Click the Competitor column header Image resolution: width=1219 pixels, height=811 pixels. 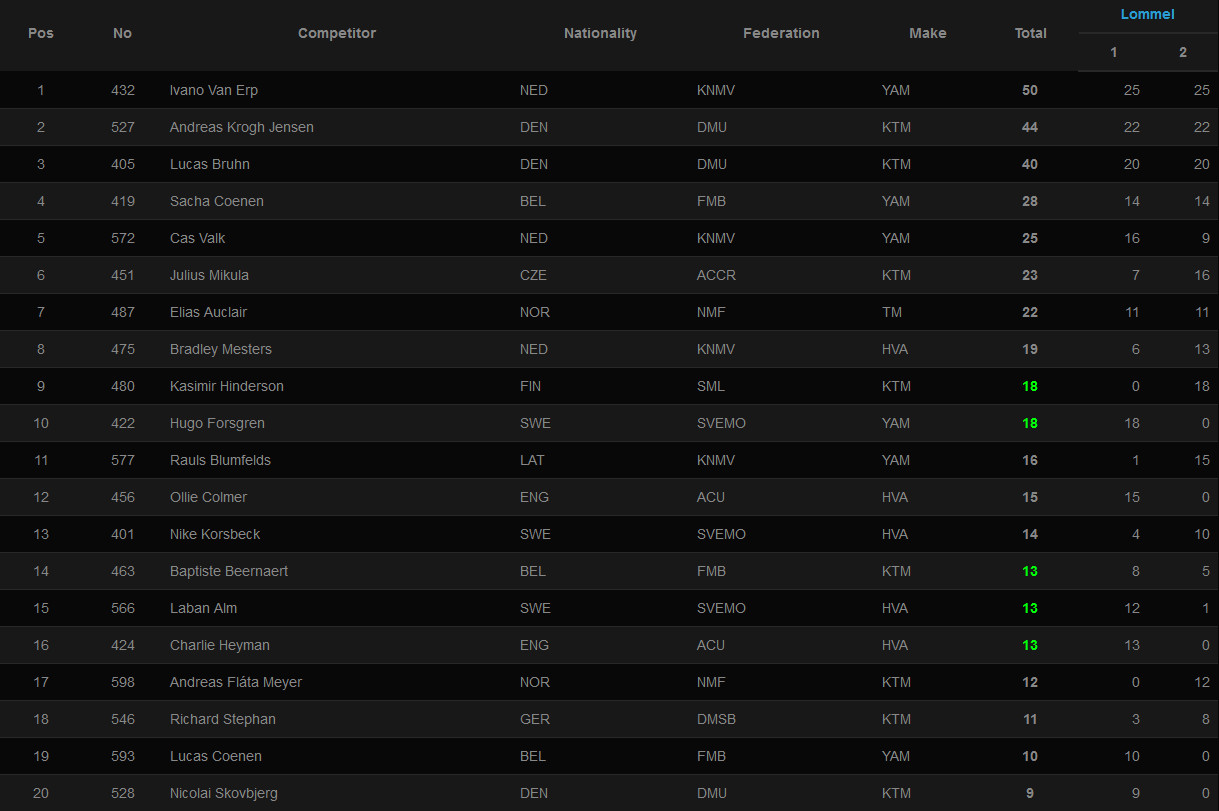(x=337, y=33)
